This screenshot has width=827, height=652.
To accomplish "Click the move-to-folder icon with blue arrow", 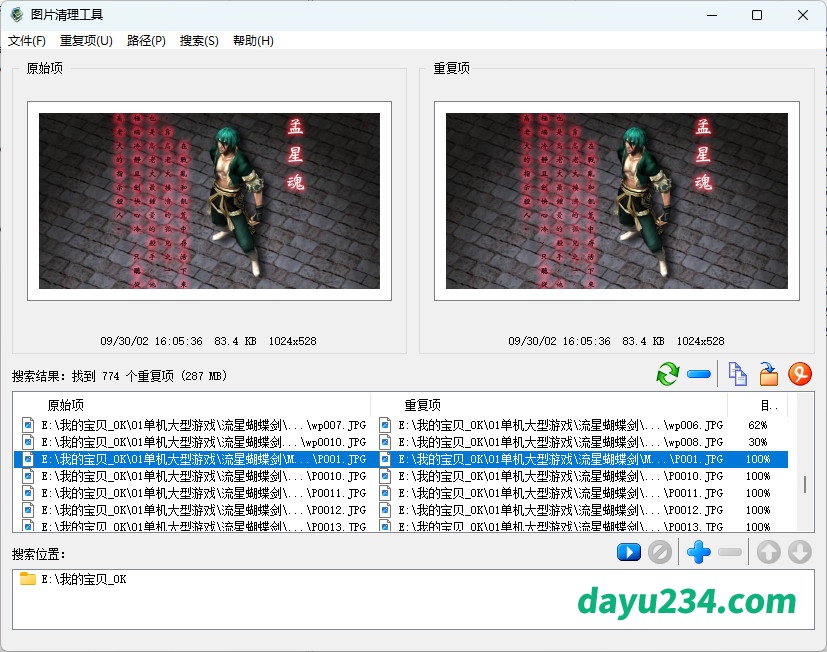I will coord(768,375).
